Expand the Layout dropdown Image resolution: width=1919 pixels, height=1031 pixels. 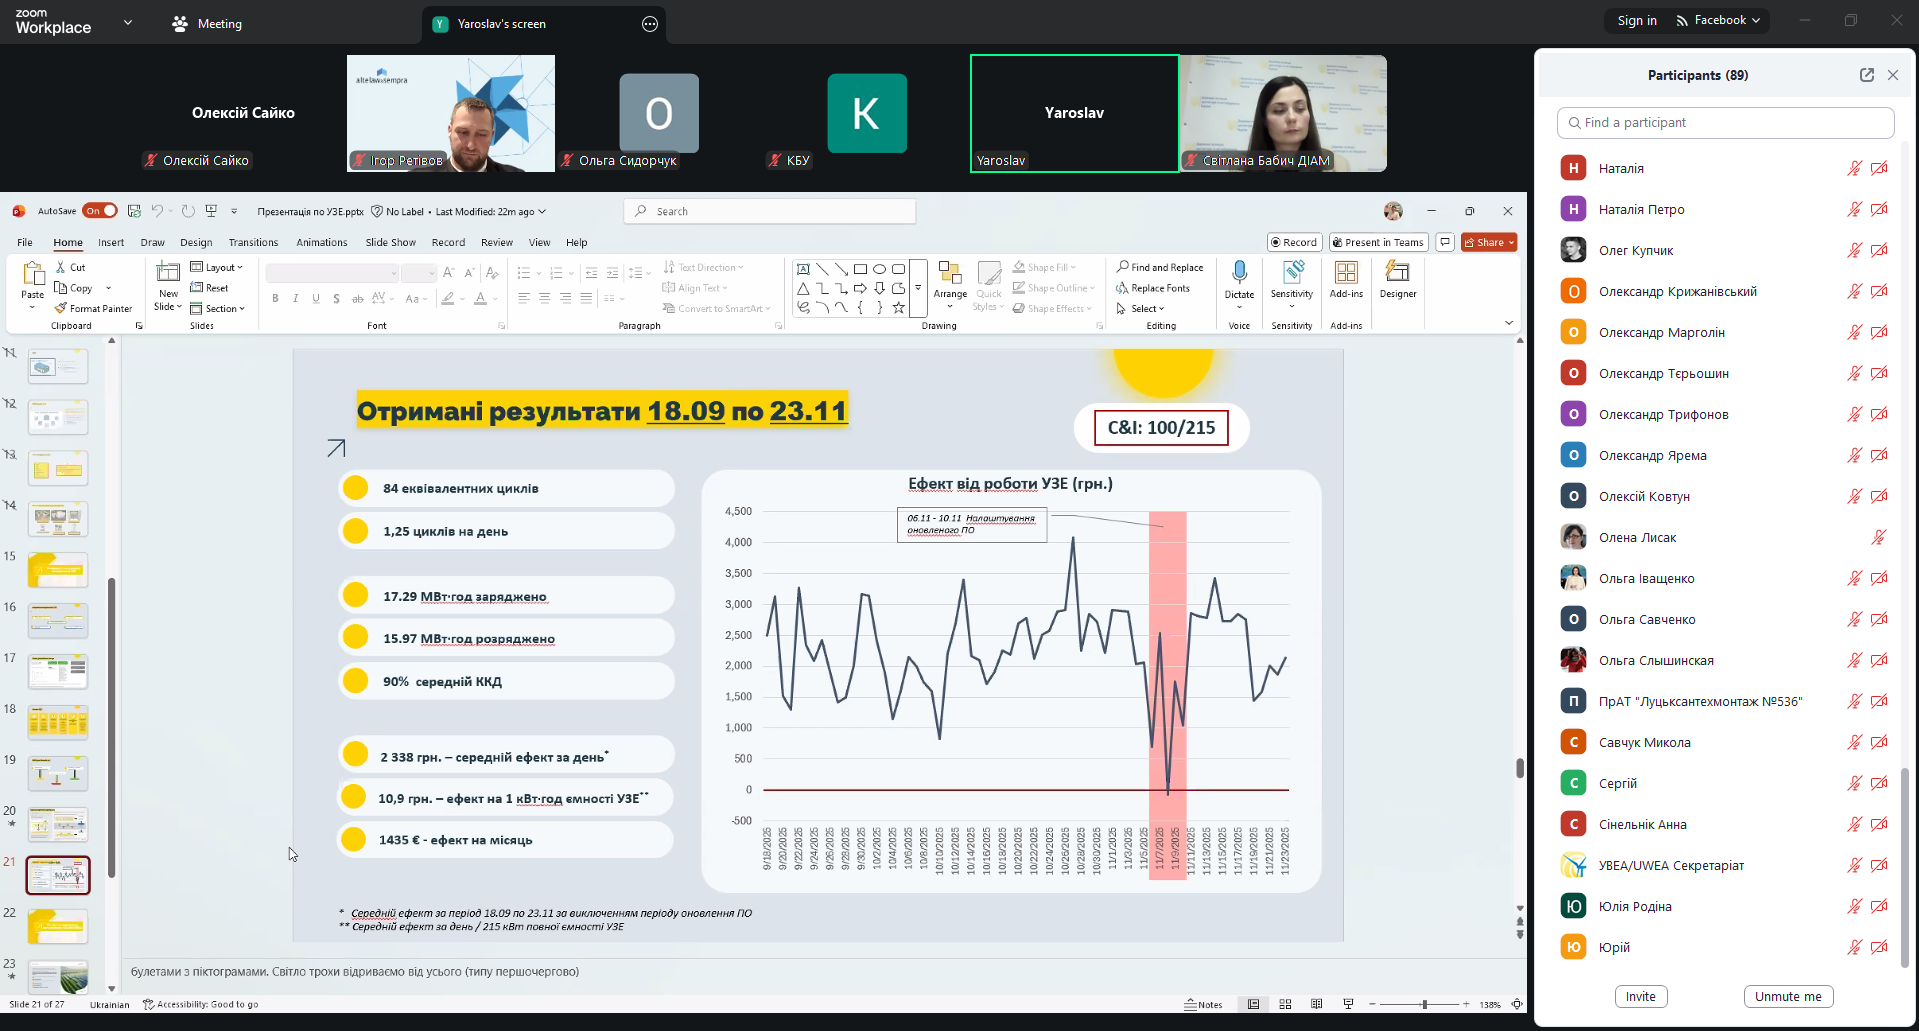[x=217, y=267]
